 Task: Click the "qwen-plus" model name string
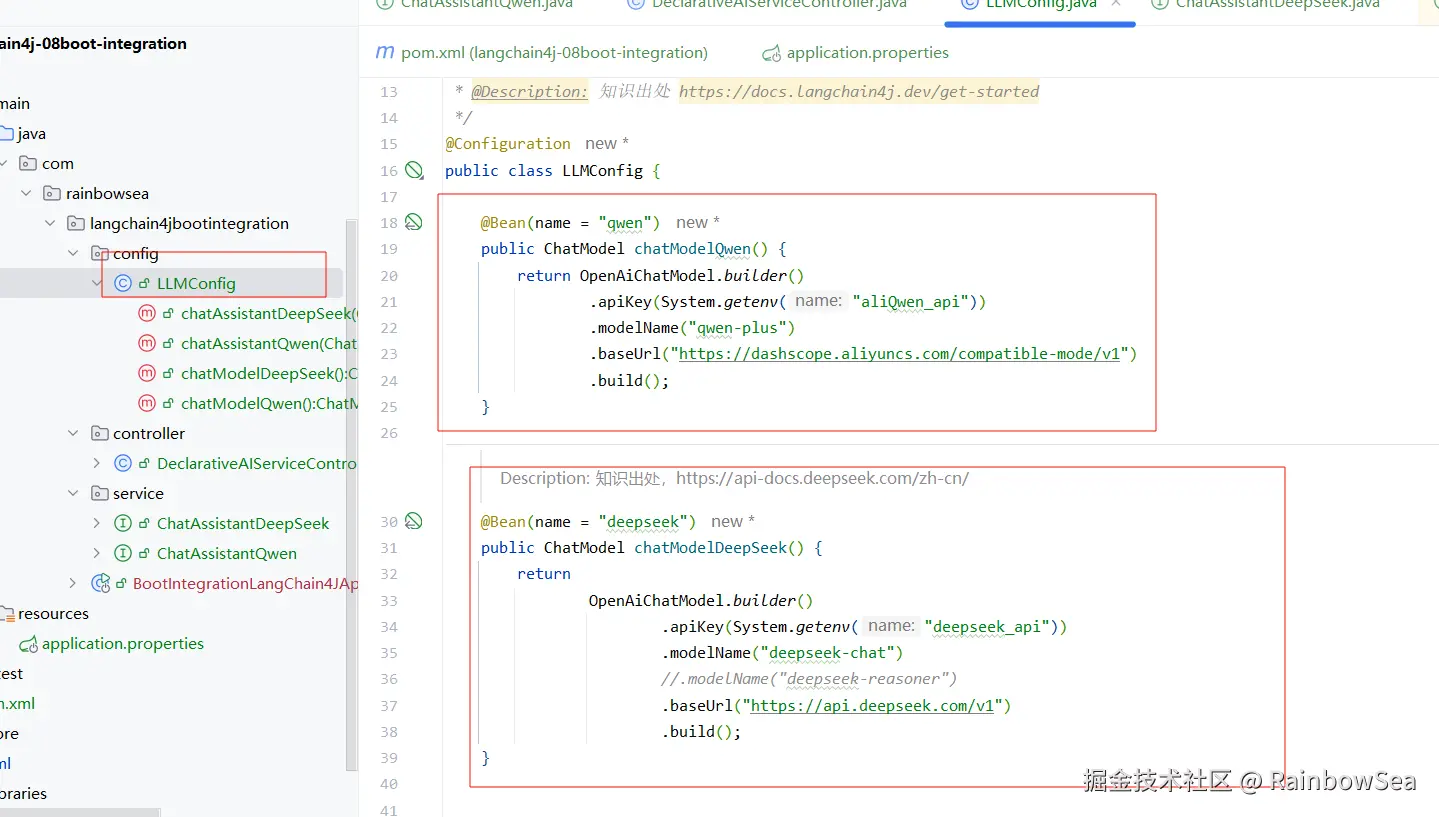(740, 327)
